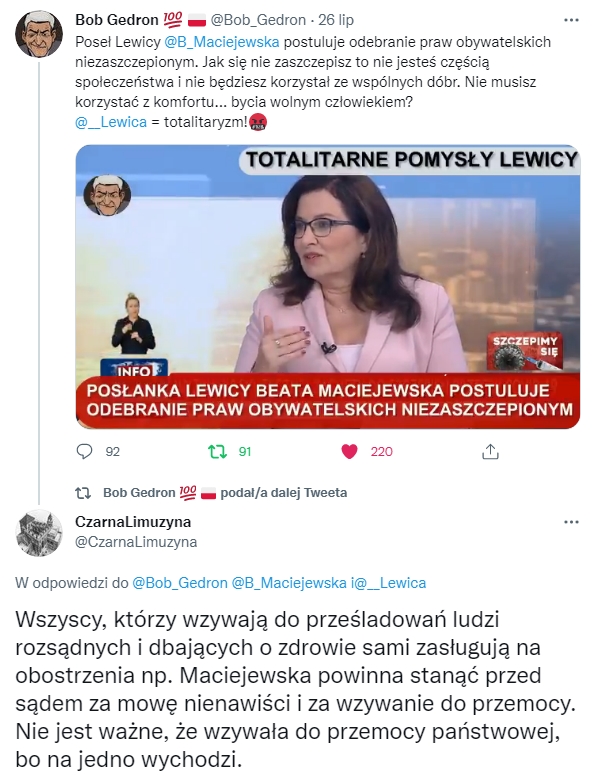Retweet using the green arrows icon
The image size is (596, 780).
pyautogui.click(x=217, y=451)
